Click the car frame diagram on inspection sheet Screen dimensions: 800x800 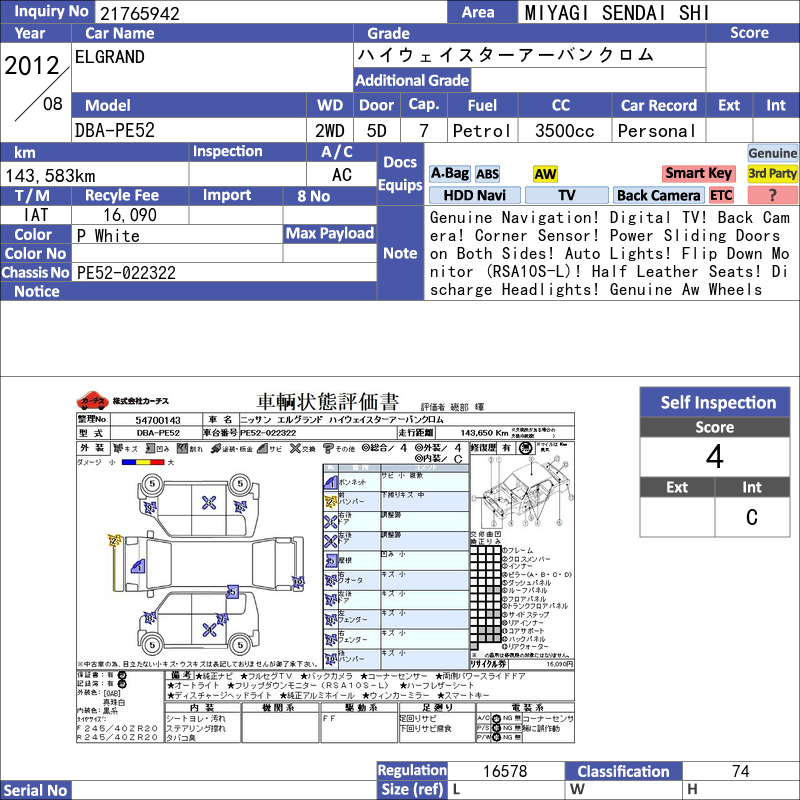click(522, 491)
